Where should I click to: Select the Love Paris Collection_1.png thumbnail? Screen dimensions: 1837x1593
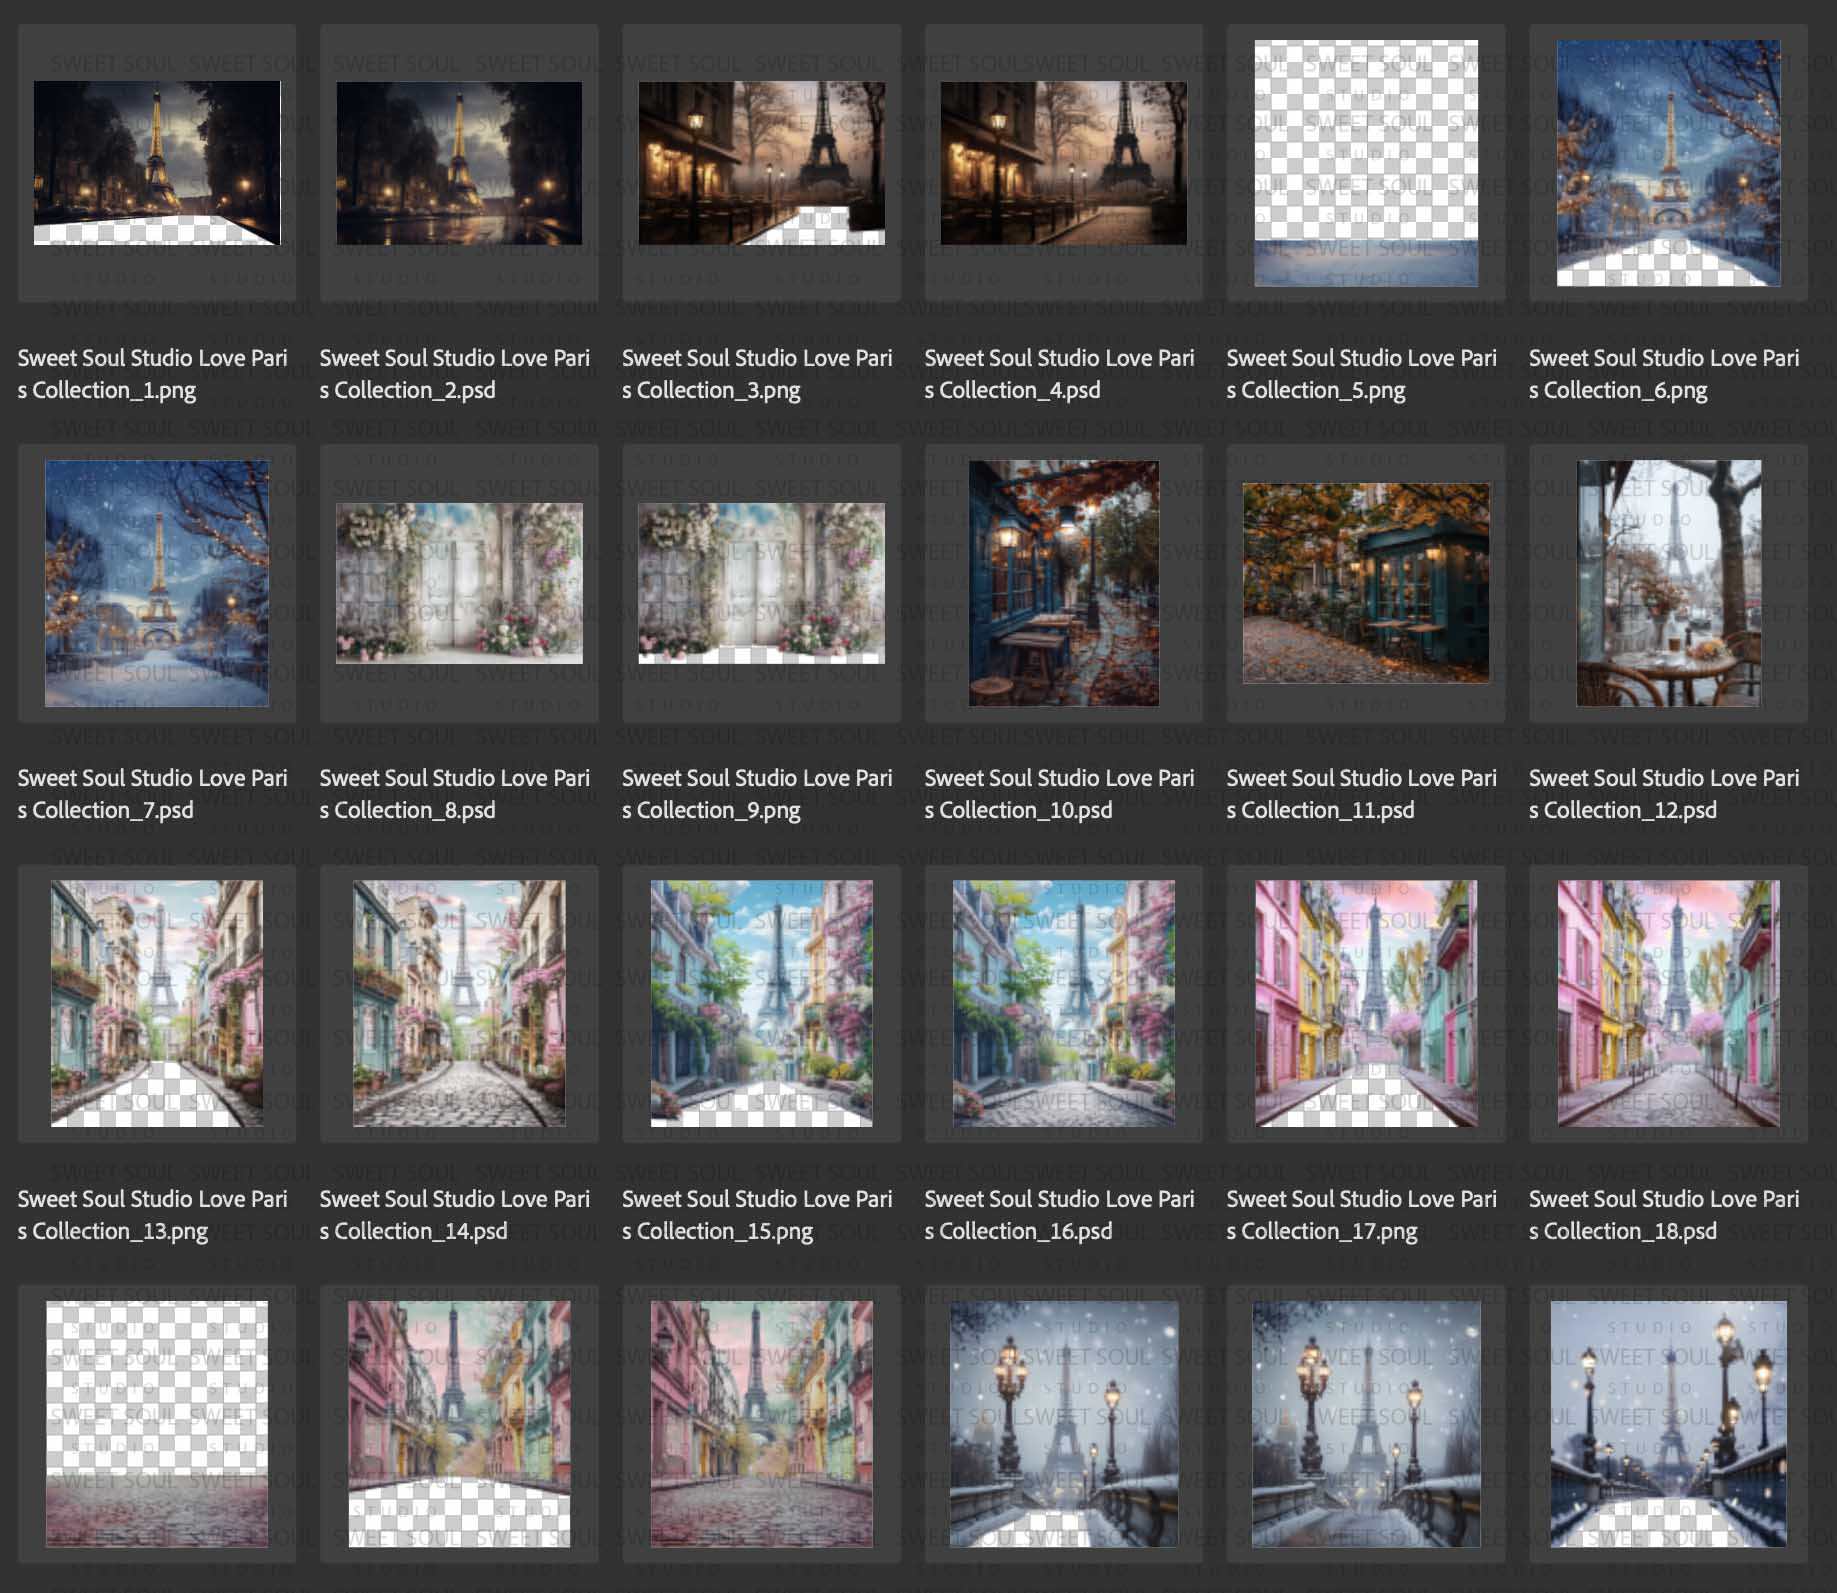point(157,163)
